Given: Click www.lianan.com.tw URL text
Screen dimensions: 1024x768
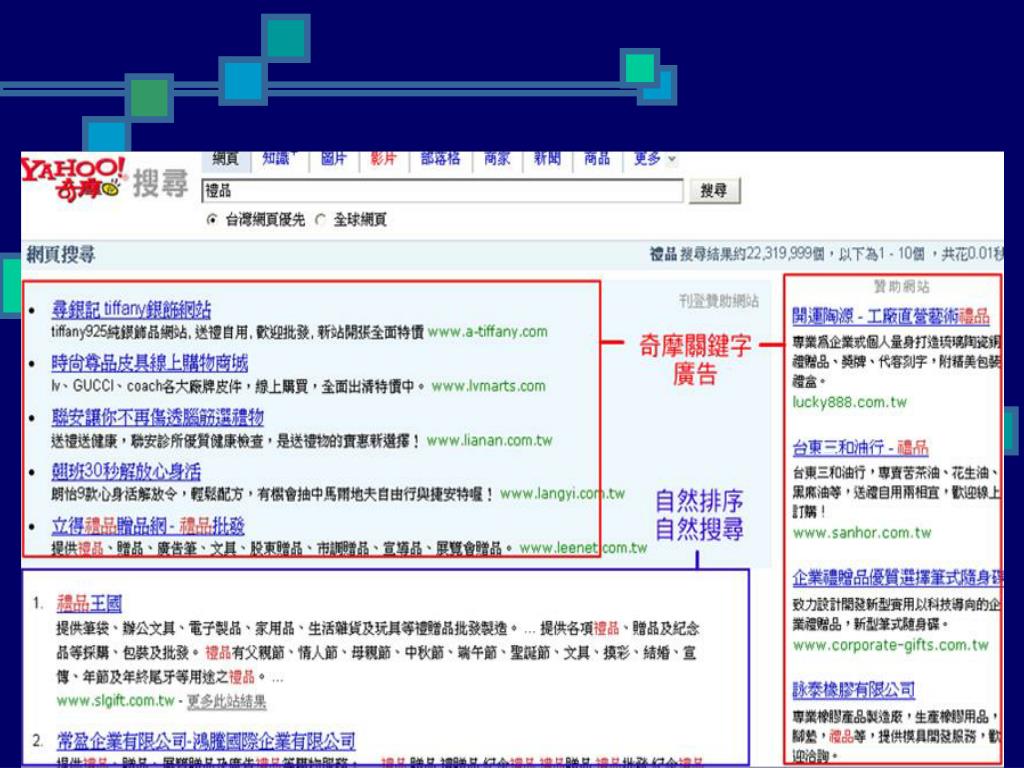Looking at the screenshot, I should click(x=490, y=441).
